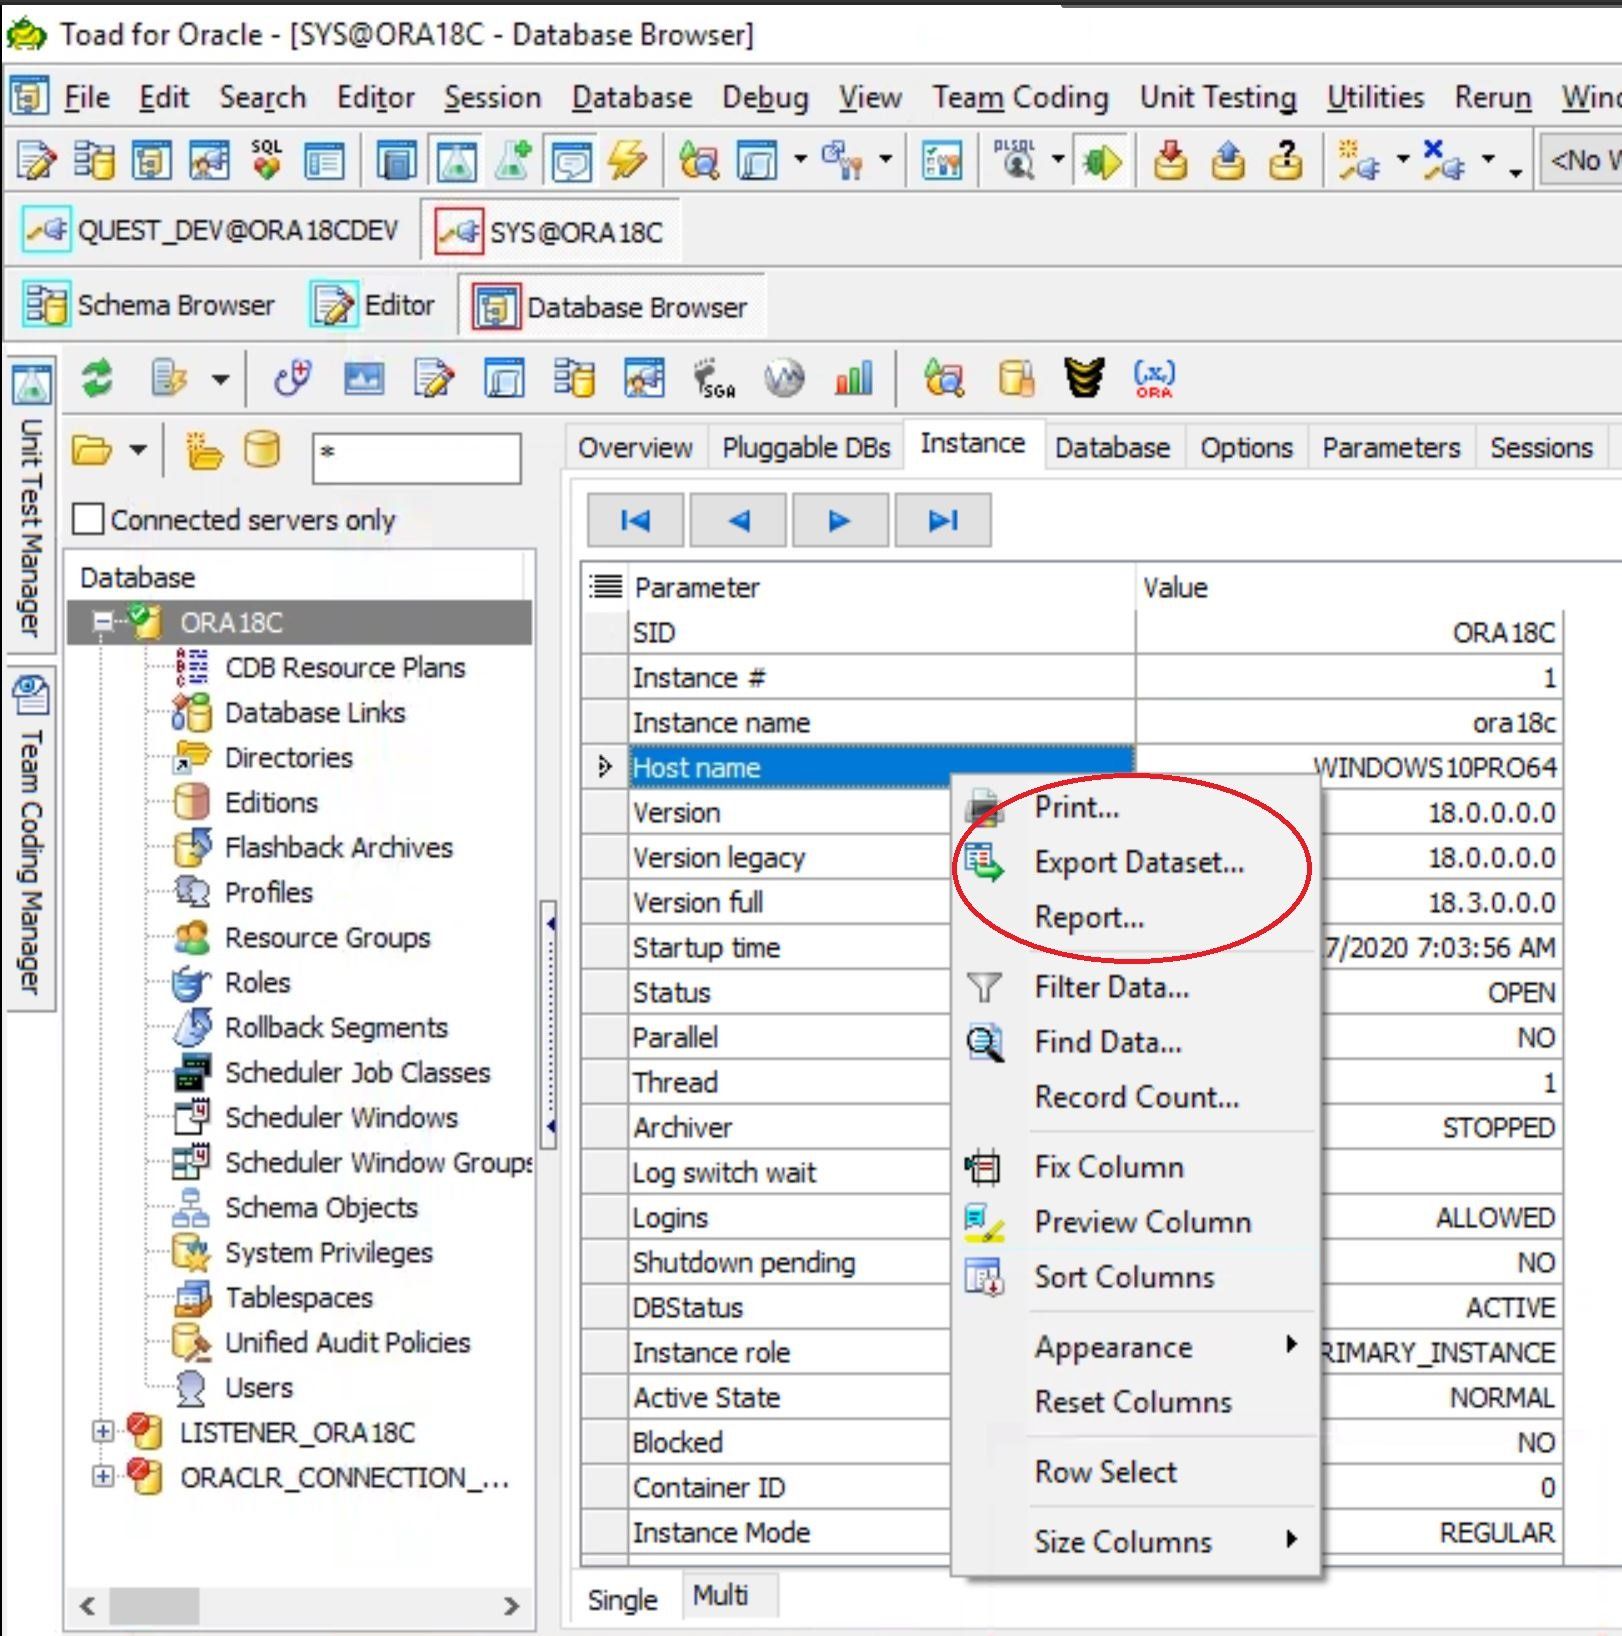Open the SGA trace icon
The height and width of the screenshot is (1636, 1622).
click(x=714, y=379)
